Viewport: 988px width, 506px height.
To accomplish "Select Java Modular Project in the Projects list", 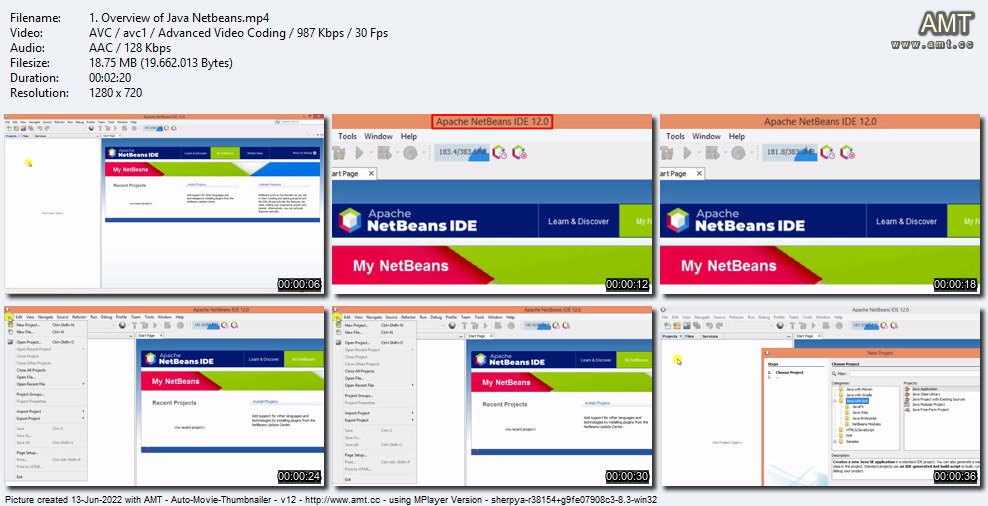I will click(928, 405).
